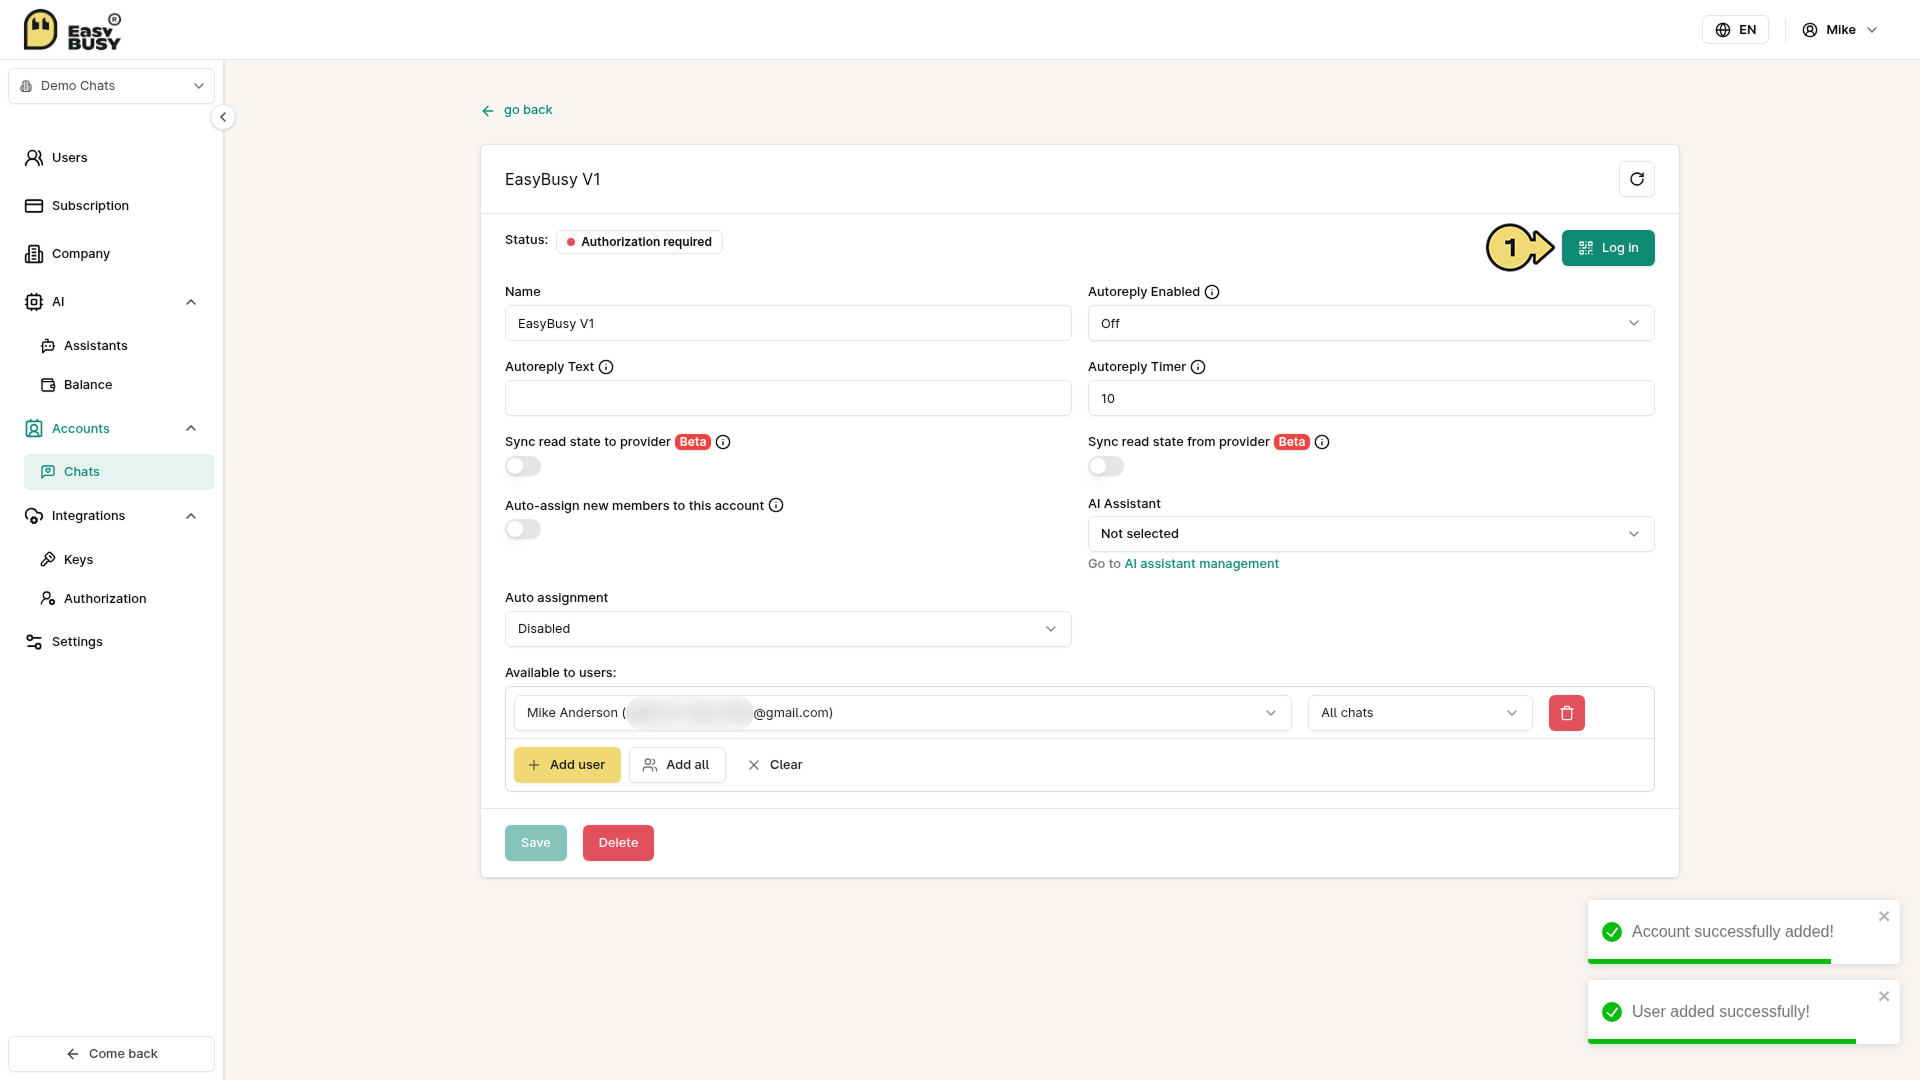Click the EasyBusy V1 card title
Image resolution: width=1920 pixels, height=1080 pixels.
coord(552,180)
